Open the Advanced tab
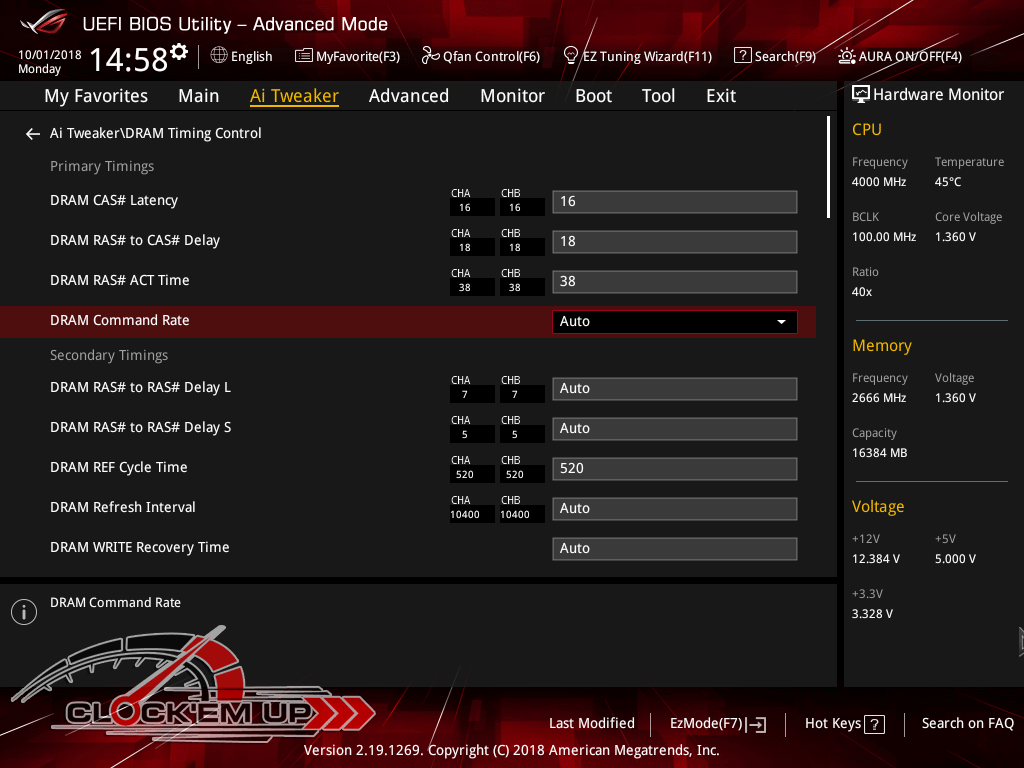 [x=408, y=96]
